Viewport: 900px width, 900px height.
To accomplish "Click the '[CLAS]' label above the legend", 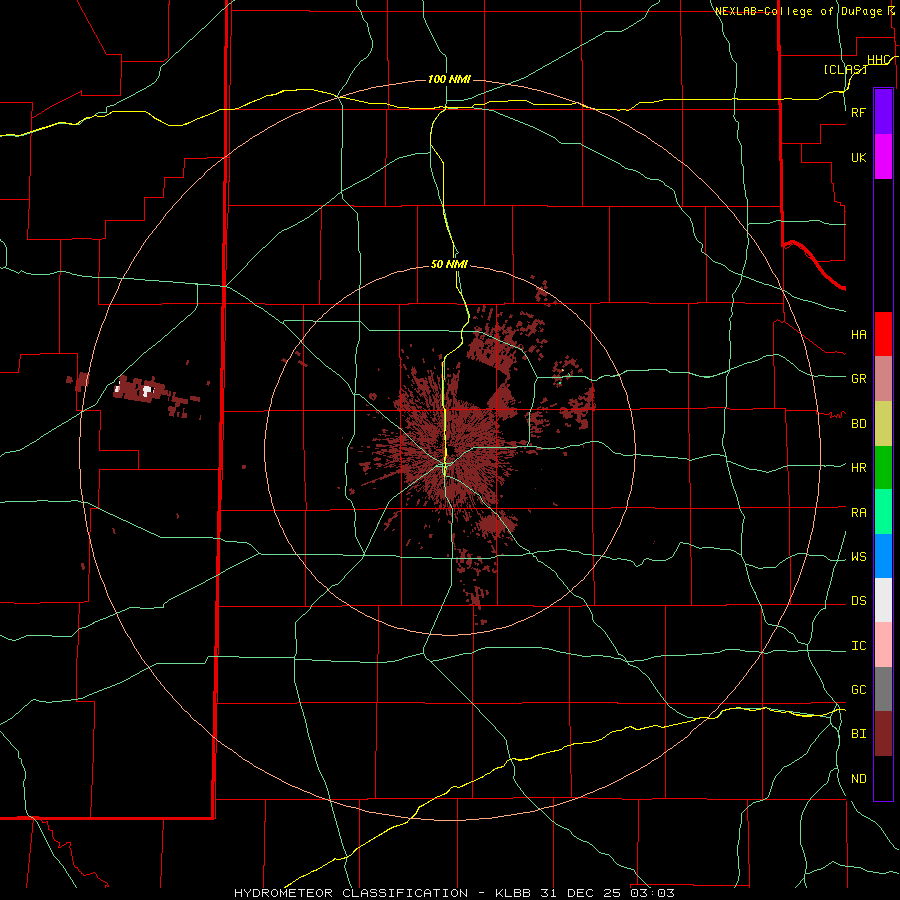I will tap(845, 69).
